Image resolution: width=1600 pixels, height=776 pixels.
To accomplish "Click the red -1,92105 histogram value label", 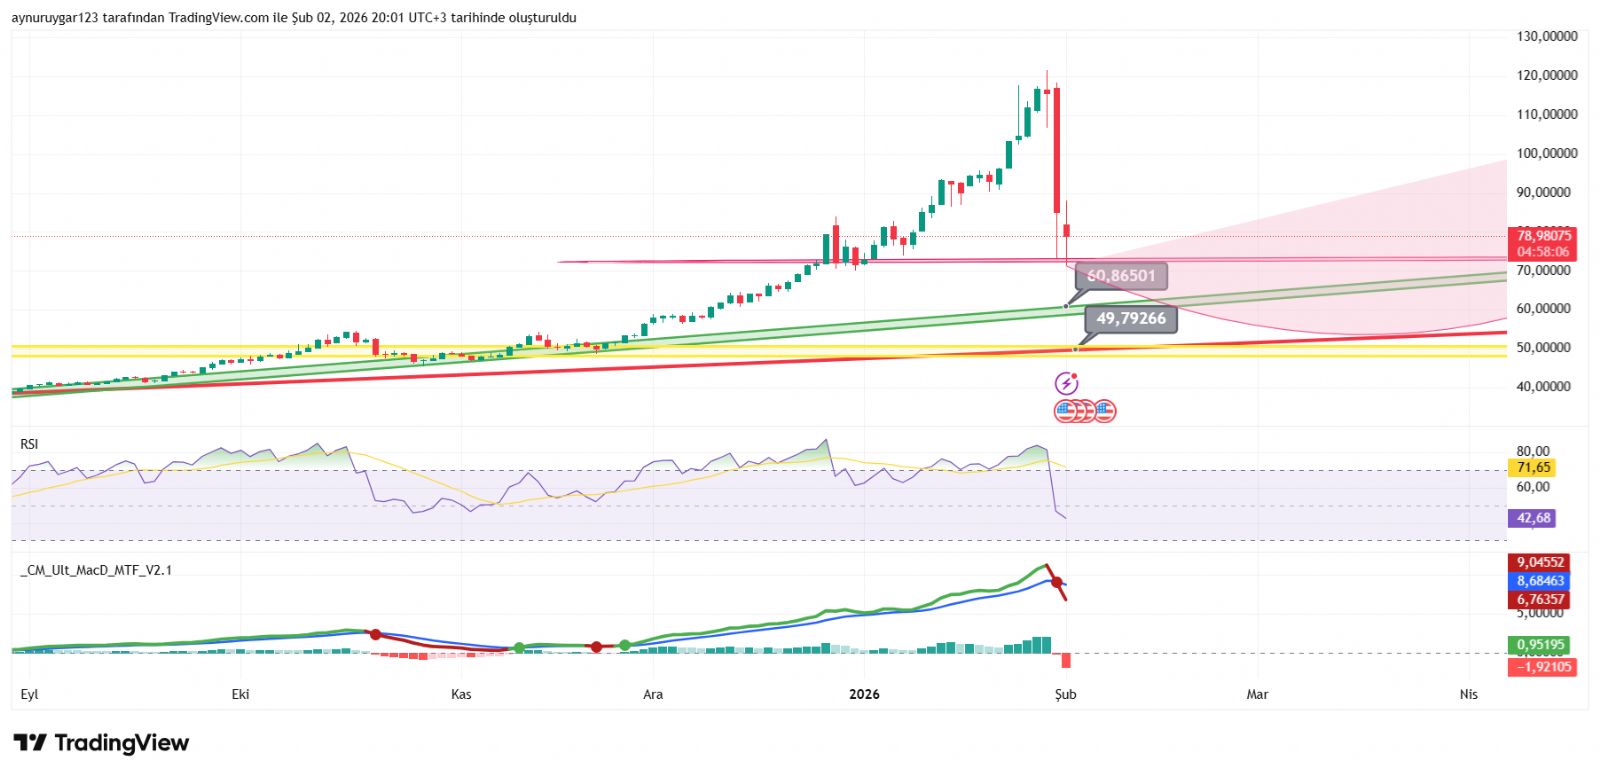I will coord(1543,667).
